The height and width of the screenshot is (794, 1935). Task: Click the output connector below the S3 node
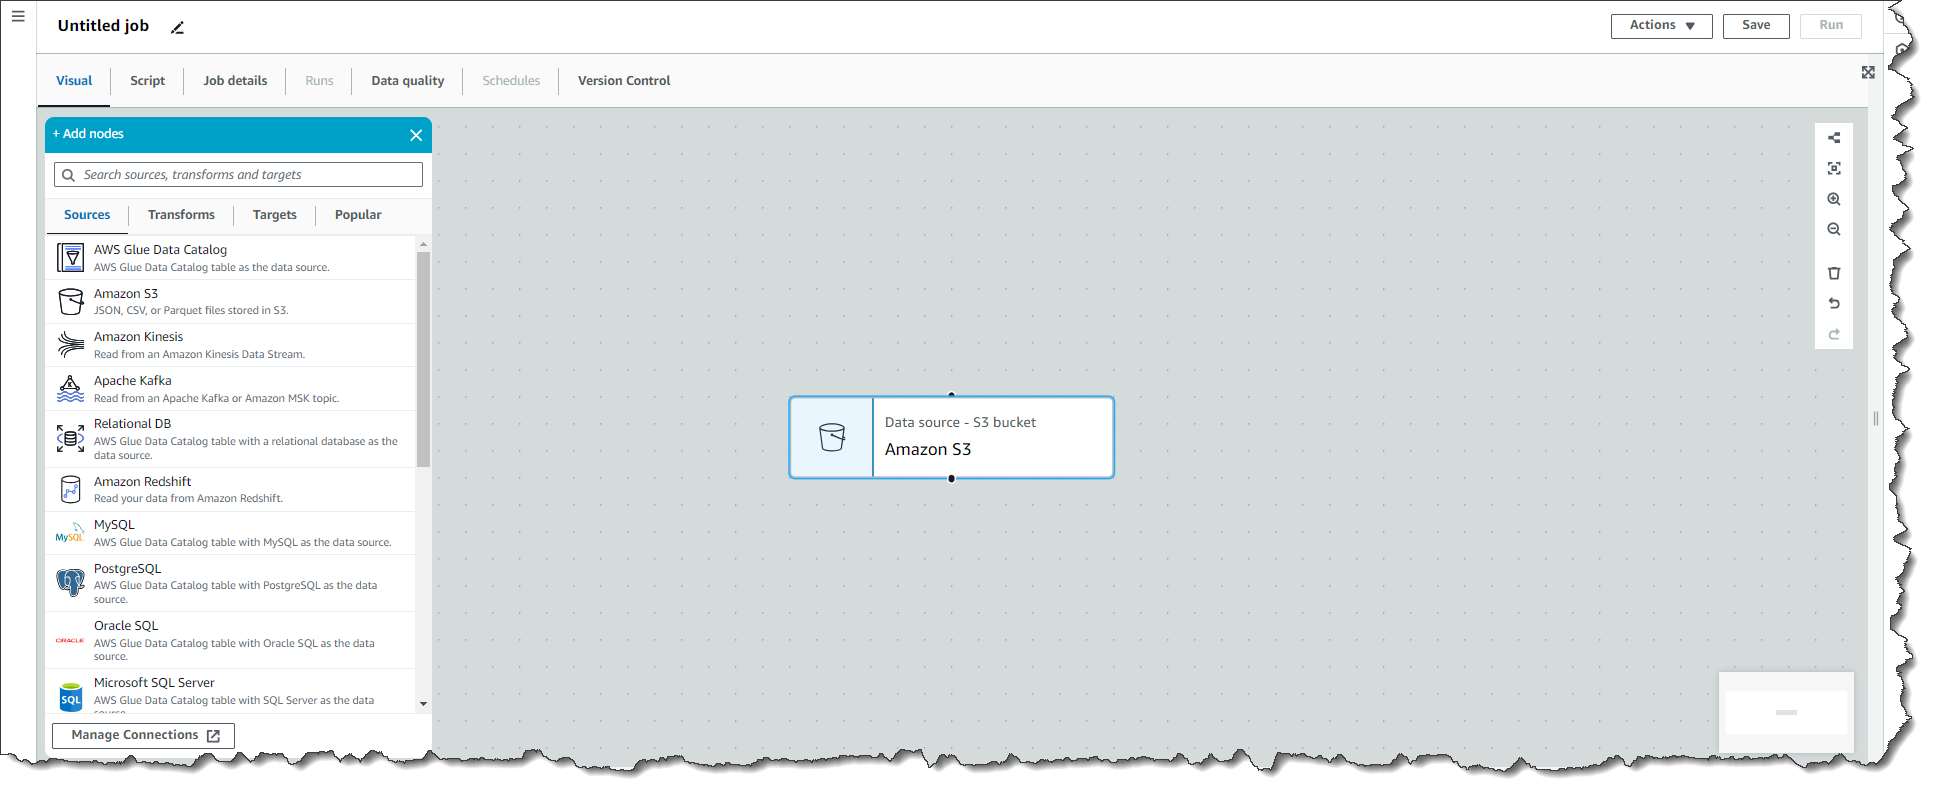(x=951, y=479)
